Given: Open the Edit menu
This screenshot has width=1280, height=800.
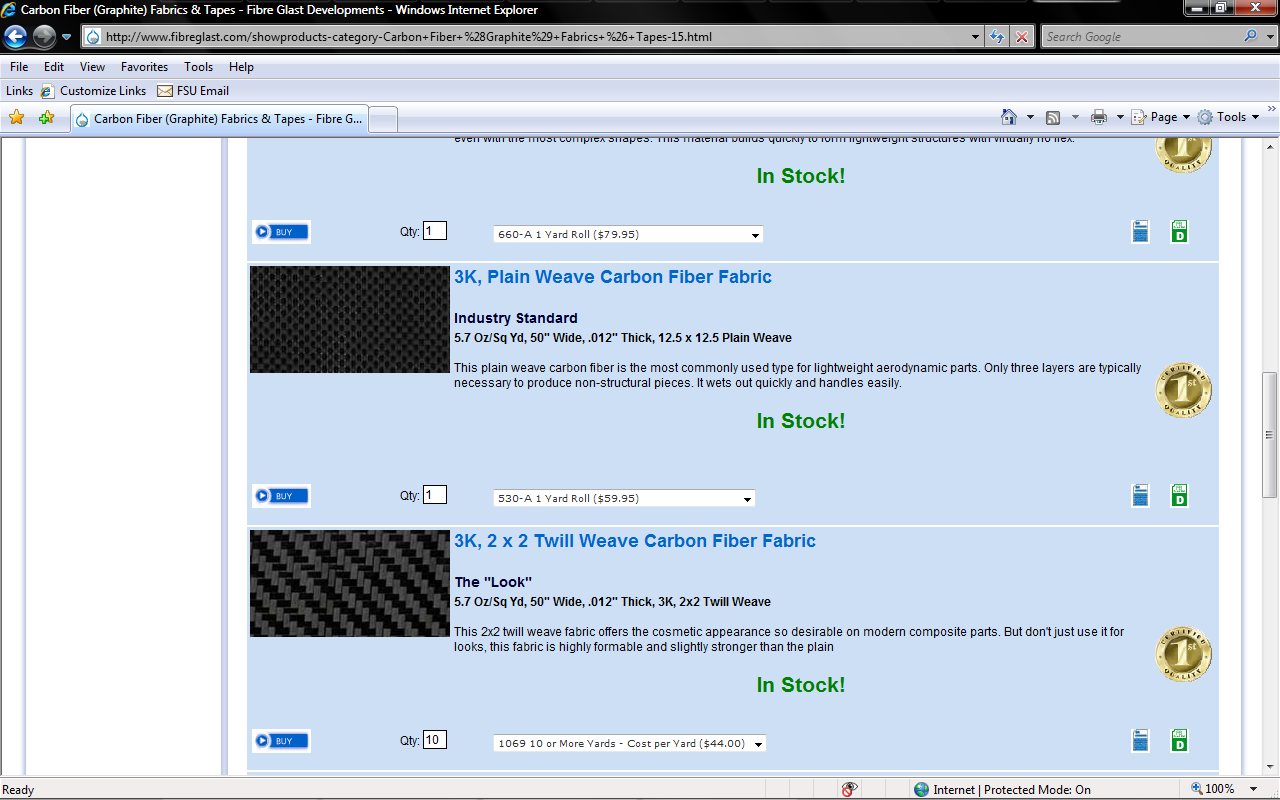Looking at the screenshot, I should 54,67.
